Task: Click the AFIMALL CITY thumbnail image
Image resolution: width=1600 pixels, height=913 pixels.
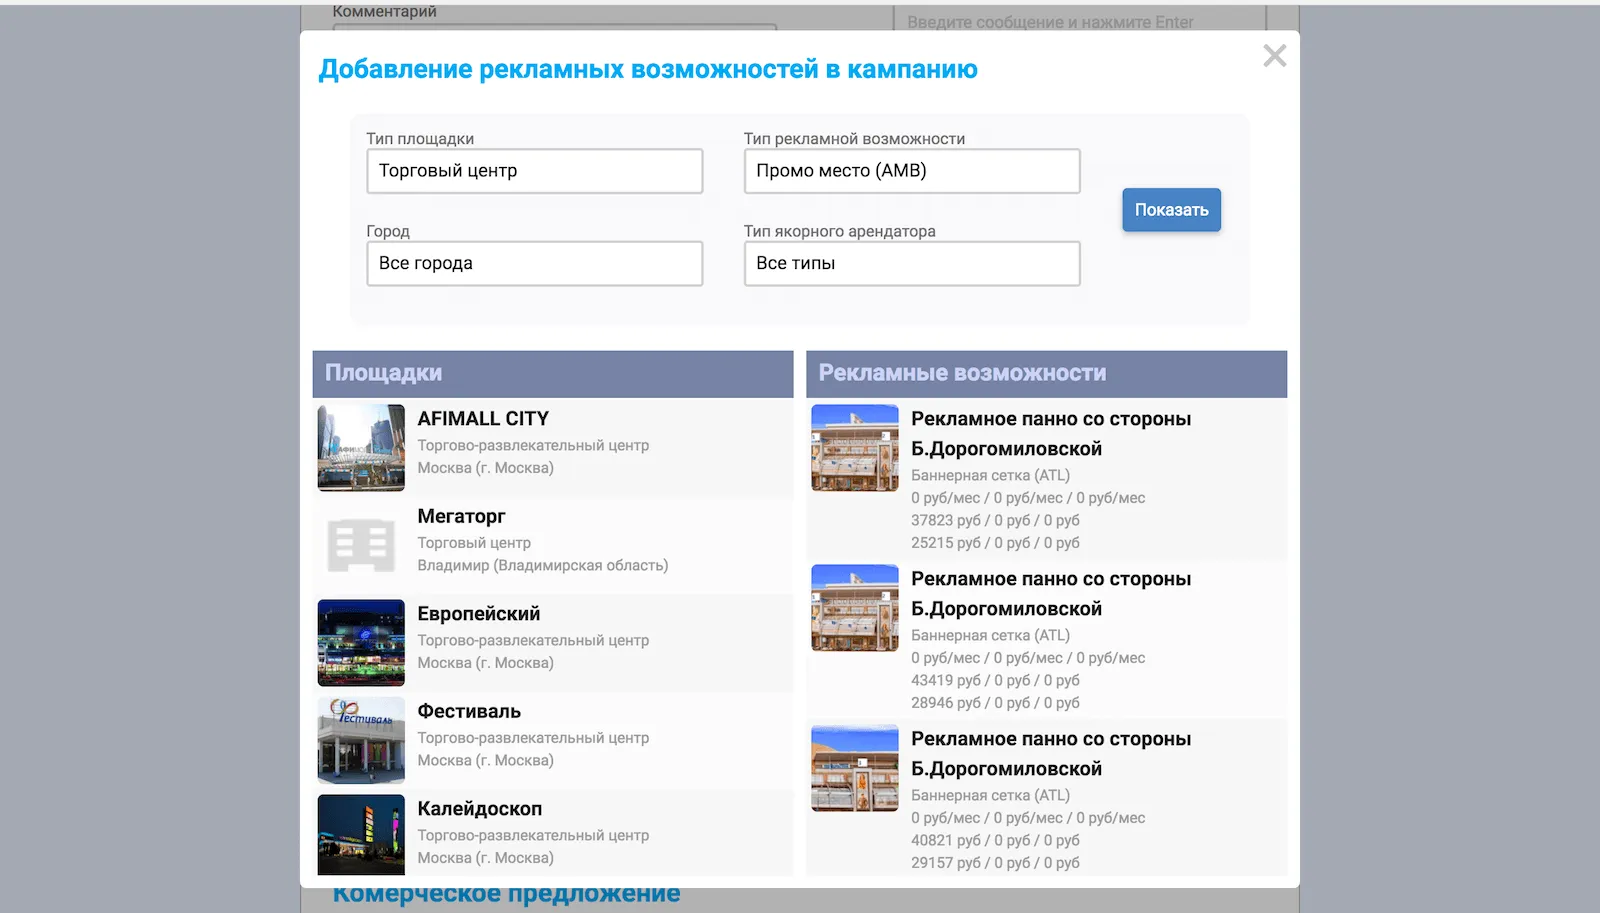Action: [x=361, y=448]
